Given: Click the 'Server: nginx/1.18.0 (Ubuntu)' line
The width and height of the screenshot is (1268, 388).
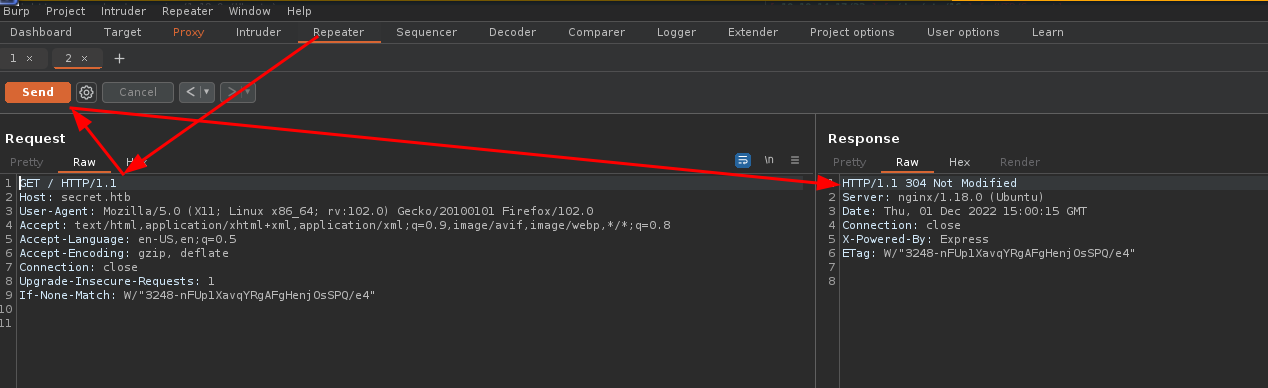Looking at the screenshot, I should tap(943, 197).
